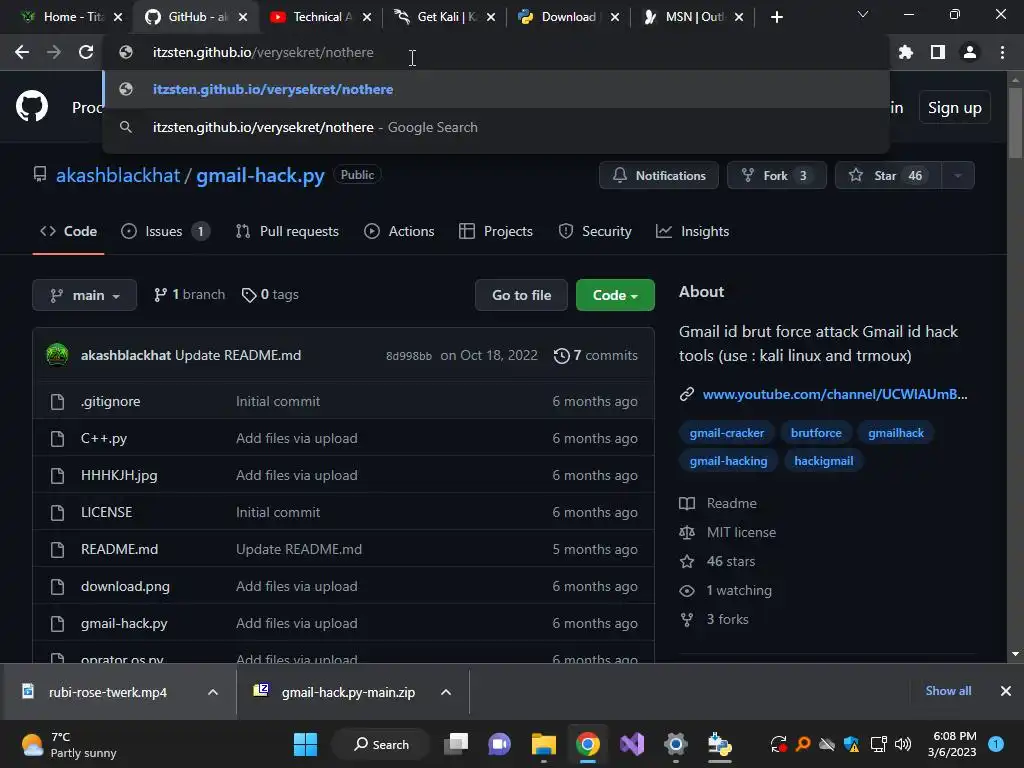Select the itzsten.github.io URL suggestion
Image resolution: width=1024 pixels, height=768 pixels.
click(x=496, y=89)
